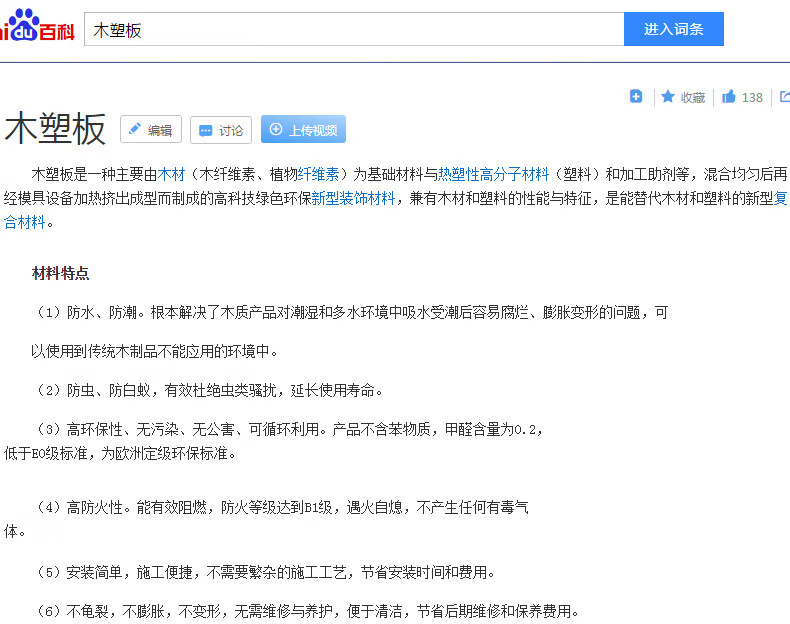Open the 纤维素 link

point(318,174)
